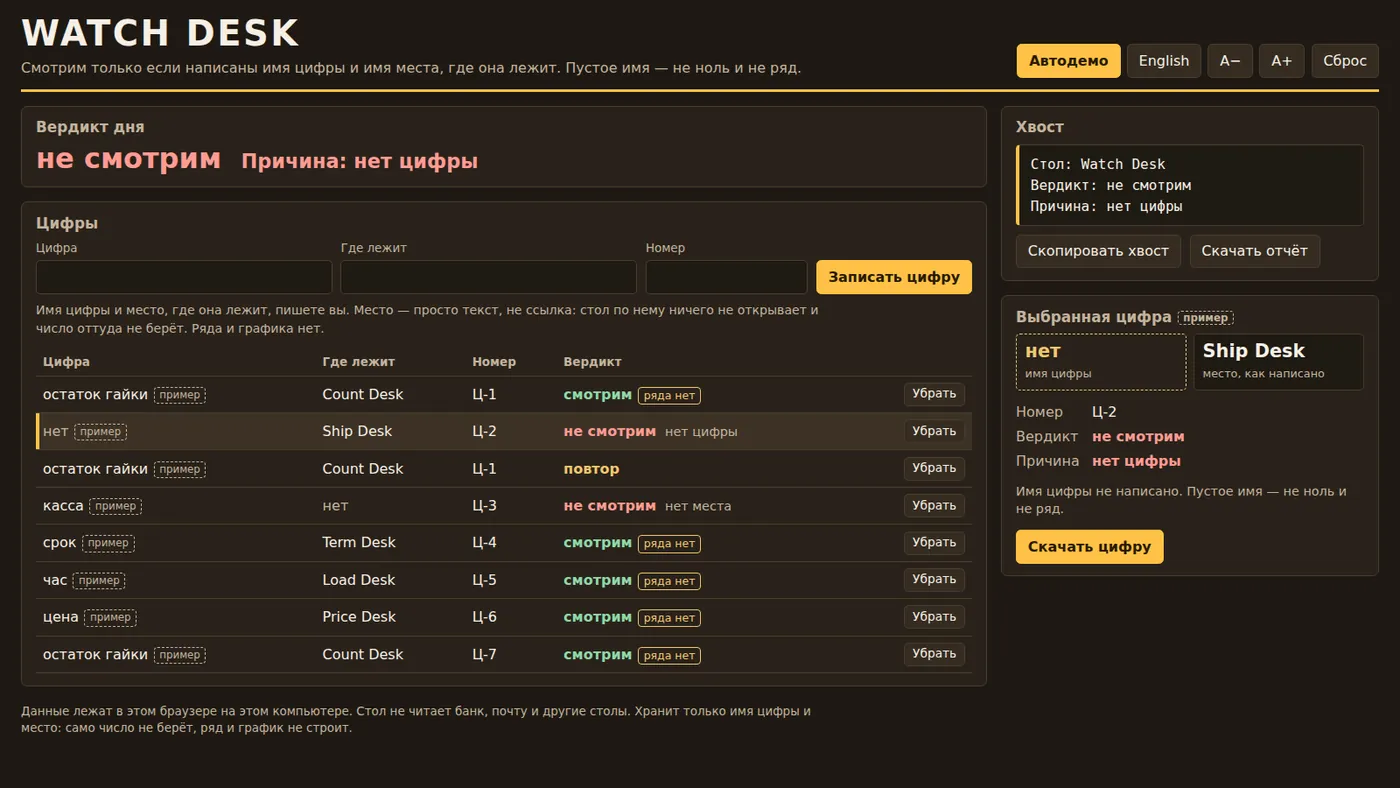This screenshot has height=788, width=1400.
Task: Remove the Ц-5 Load Desk row
Action: coord(934,580)
